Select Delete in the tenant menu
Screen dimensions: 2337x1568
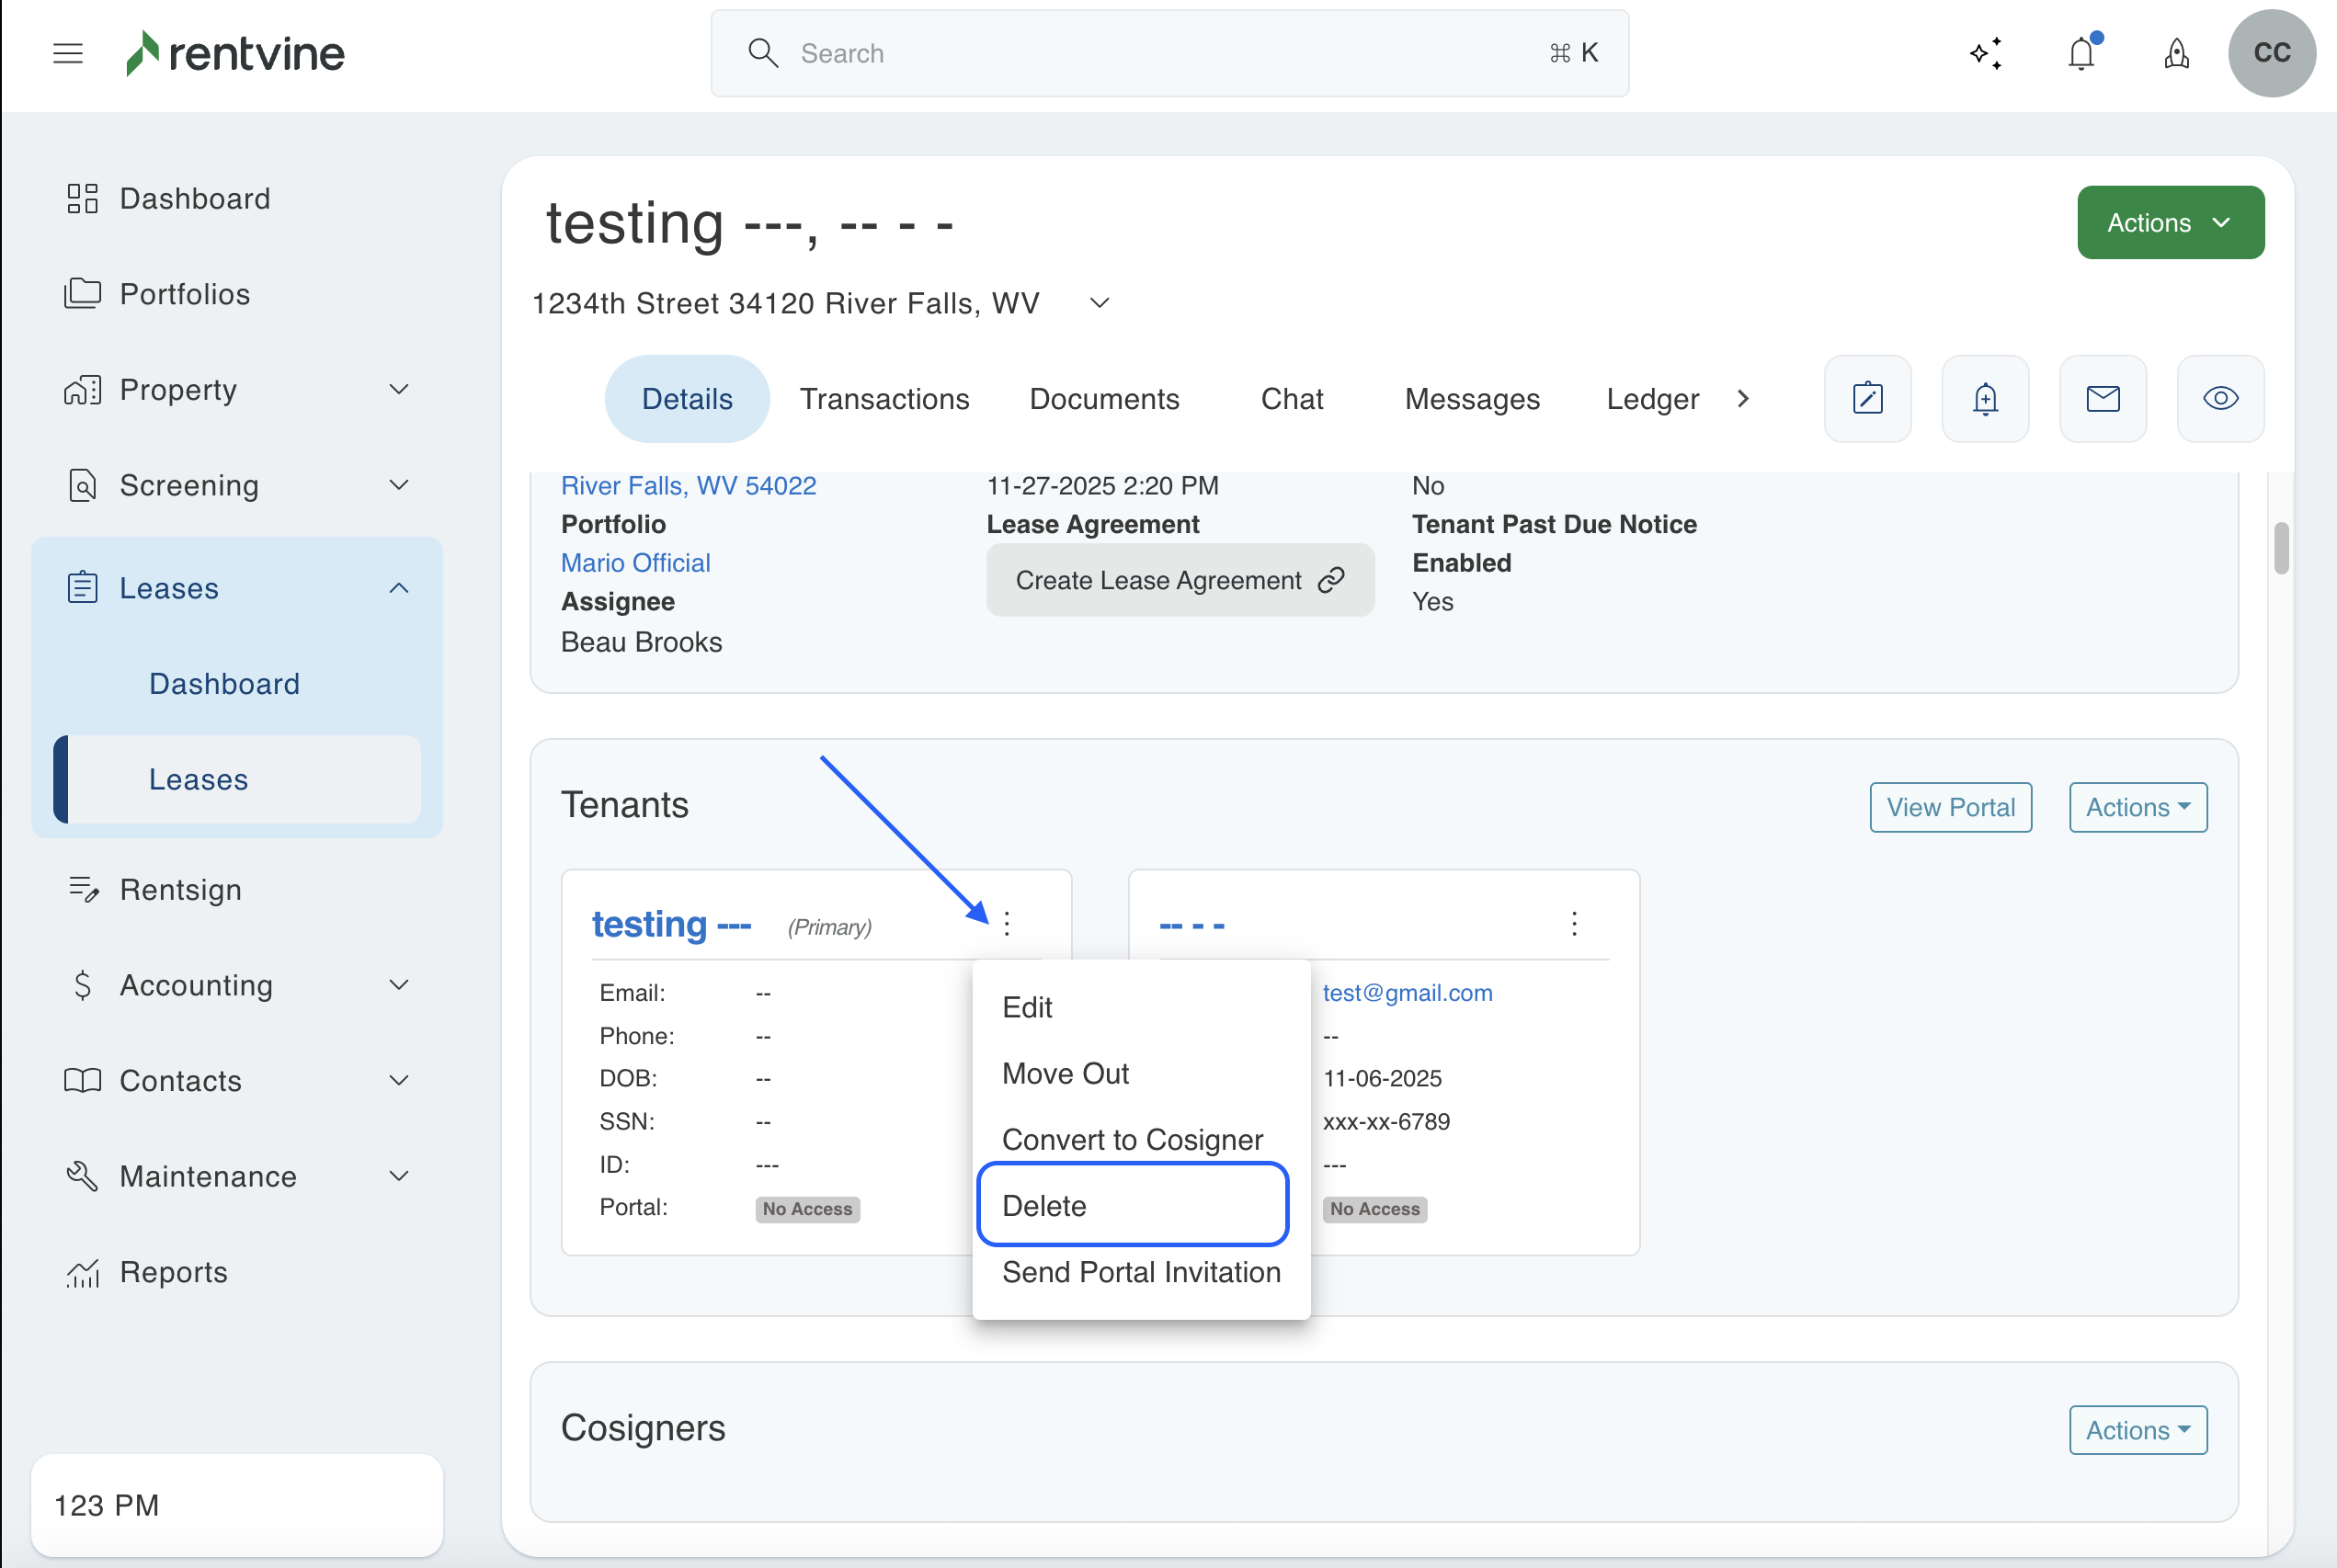coord(1132,1205)
